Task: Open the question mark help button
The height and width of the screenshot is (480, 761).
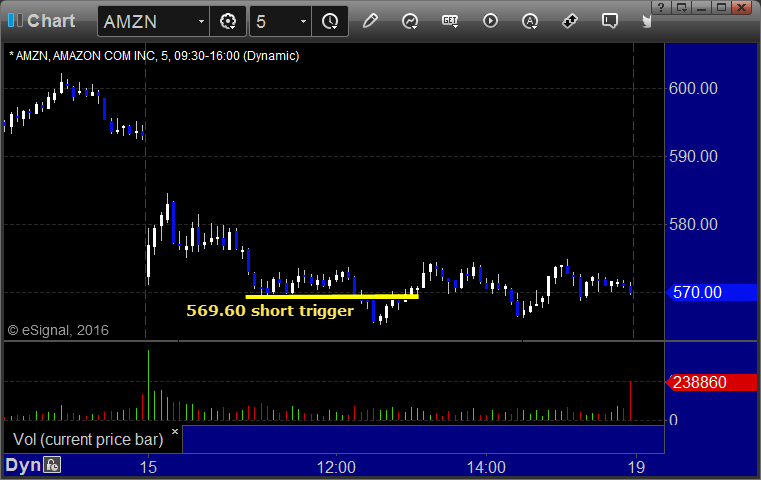Action: [x=662, y=7]
